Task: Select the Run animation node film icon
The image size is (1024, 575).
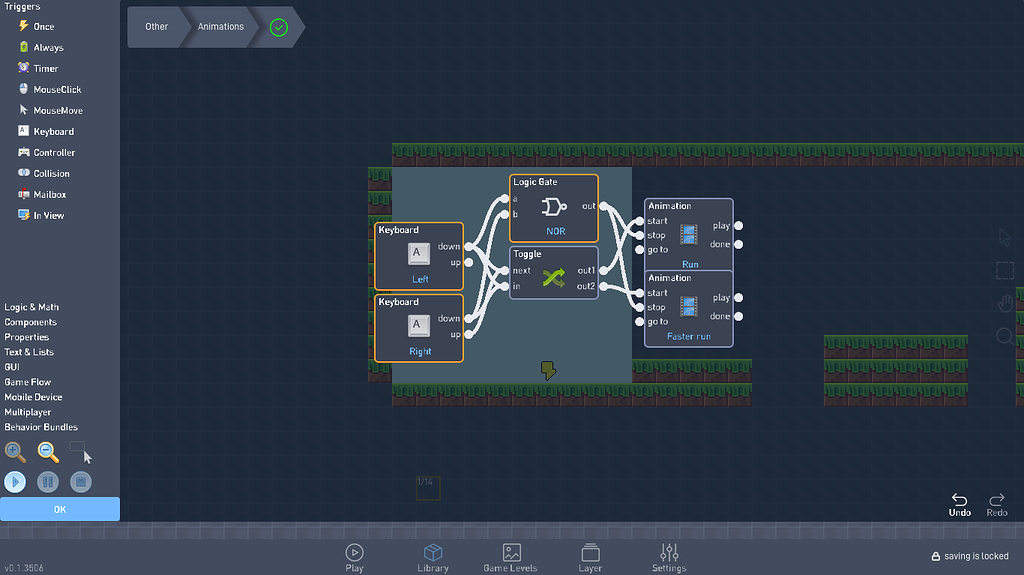Action: (688, 234)
